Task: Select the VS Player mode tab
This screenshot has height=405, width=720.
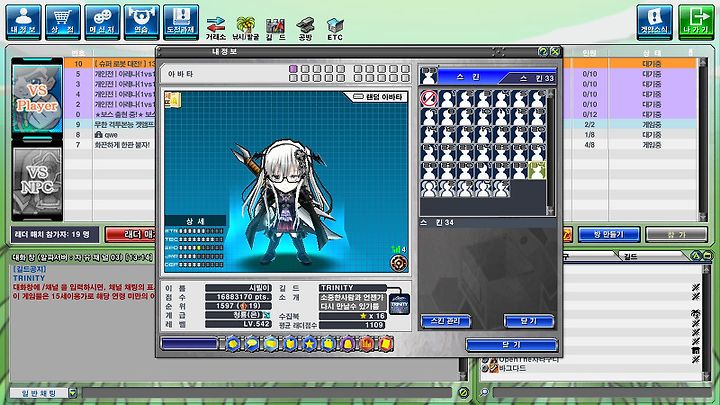Action: (x=37, y=98)
